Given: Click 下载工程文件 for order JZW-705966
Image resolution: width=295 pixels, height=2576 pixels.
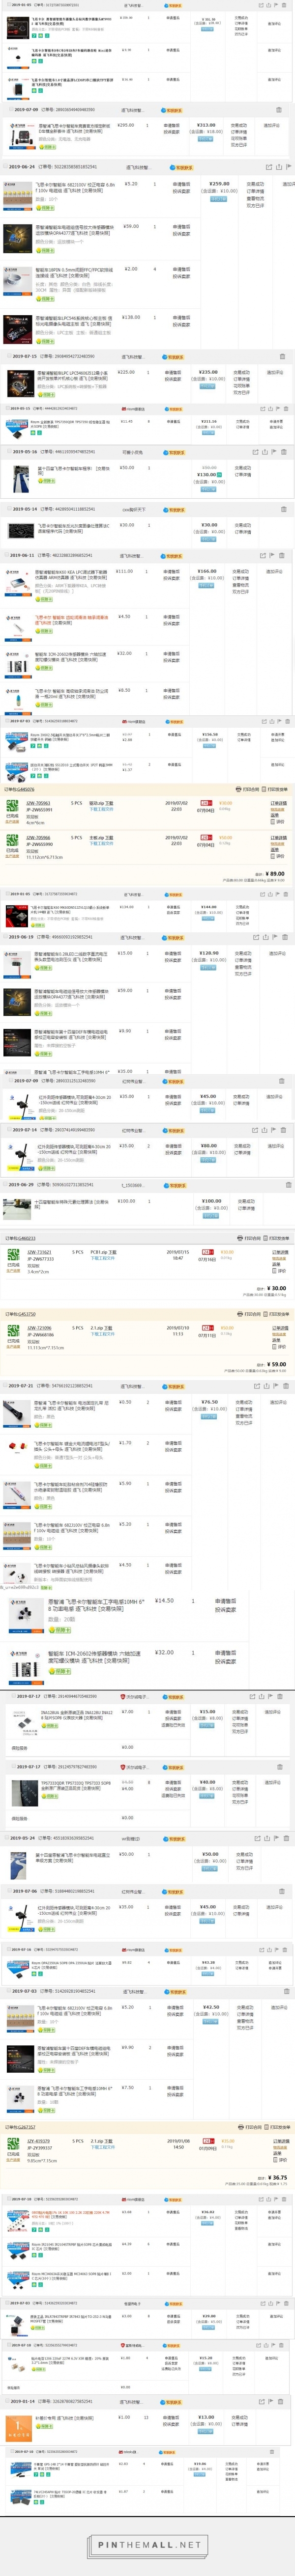Looking at the screenshot, I should pyautogui.click(x=102, y=843).
